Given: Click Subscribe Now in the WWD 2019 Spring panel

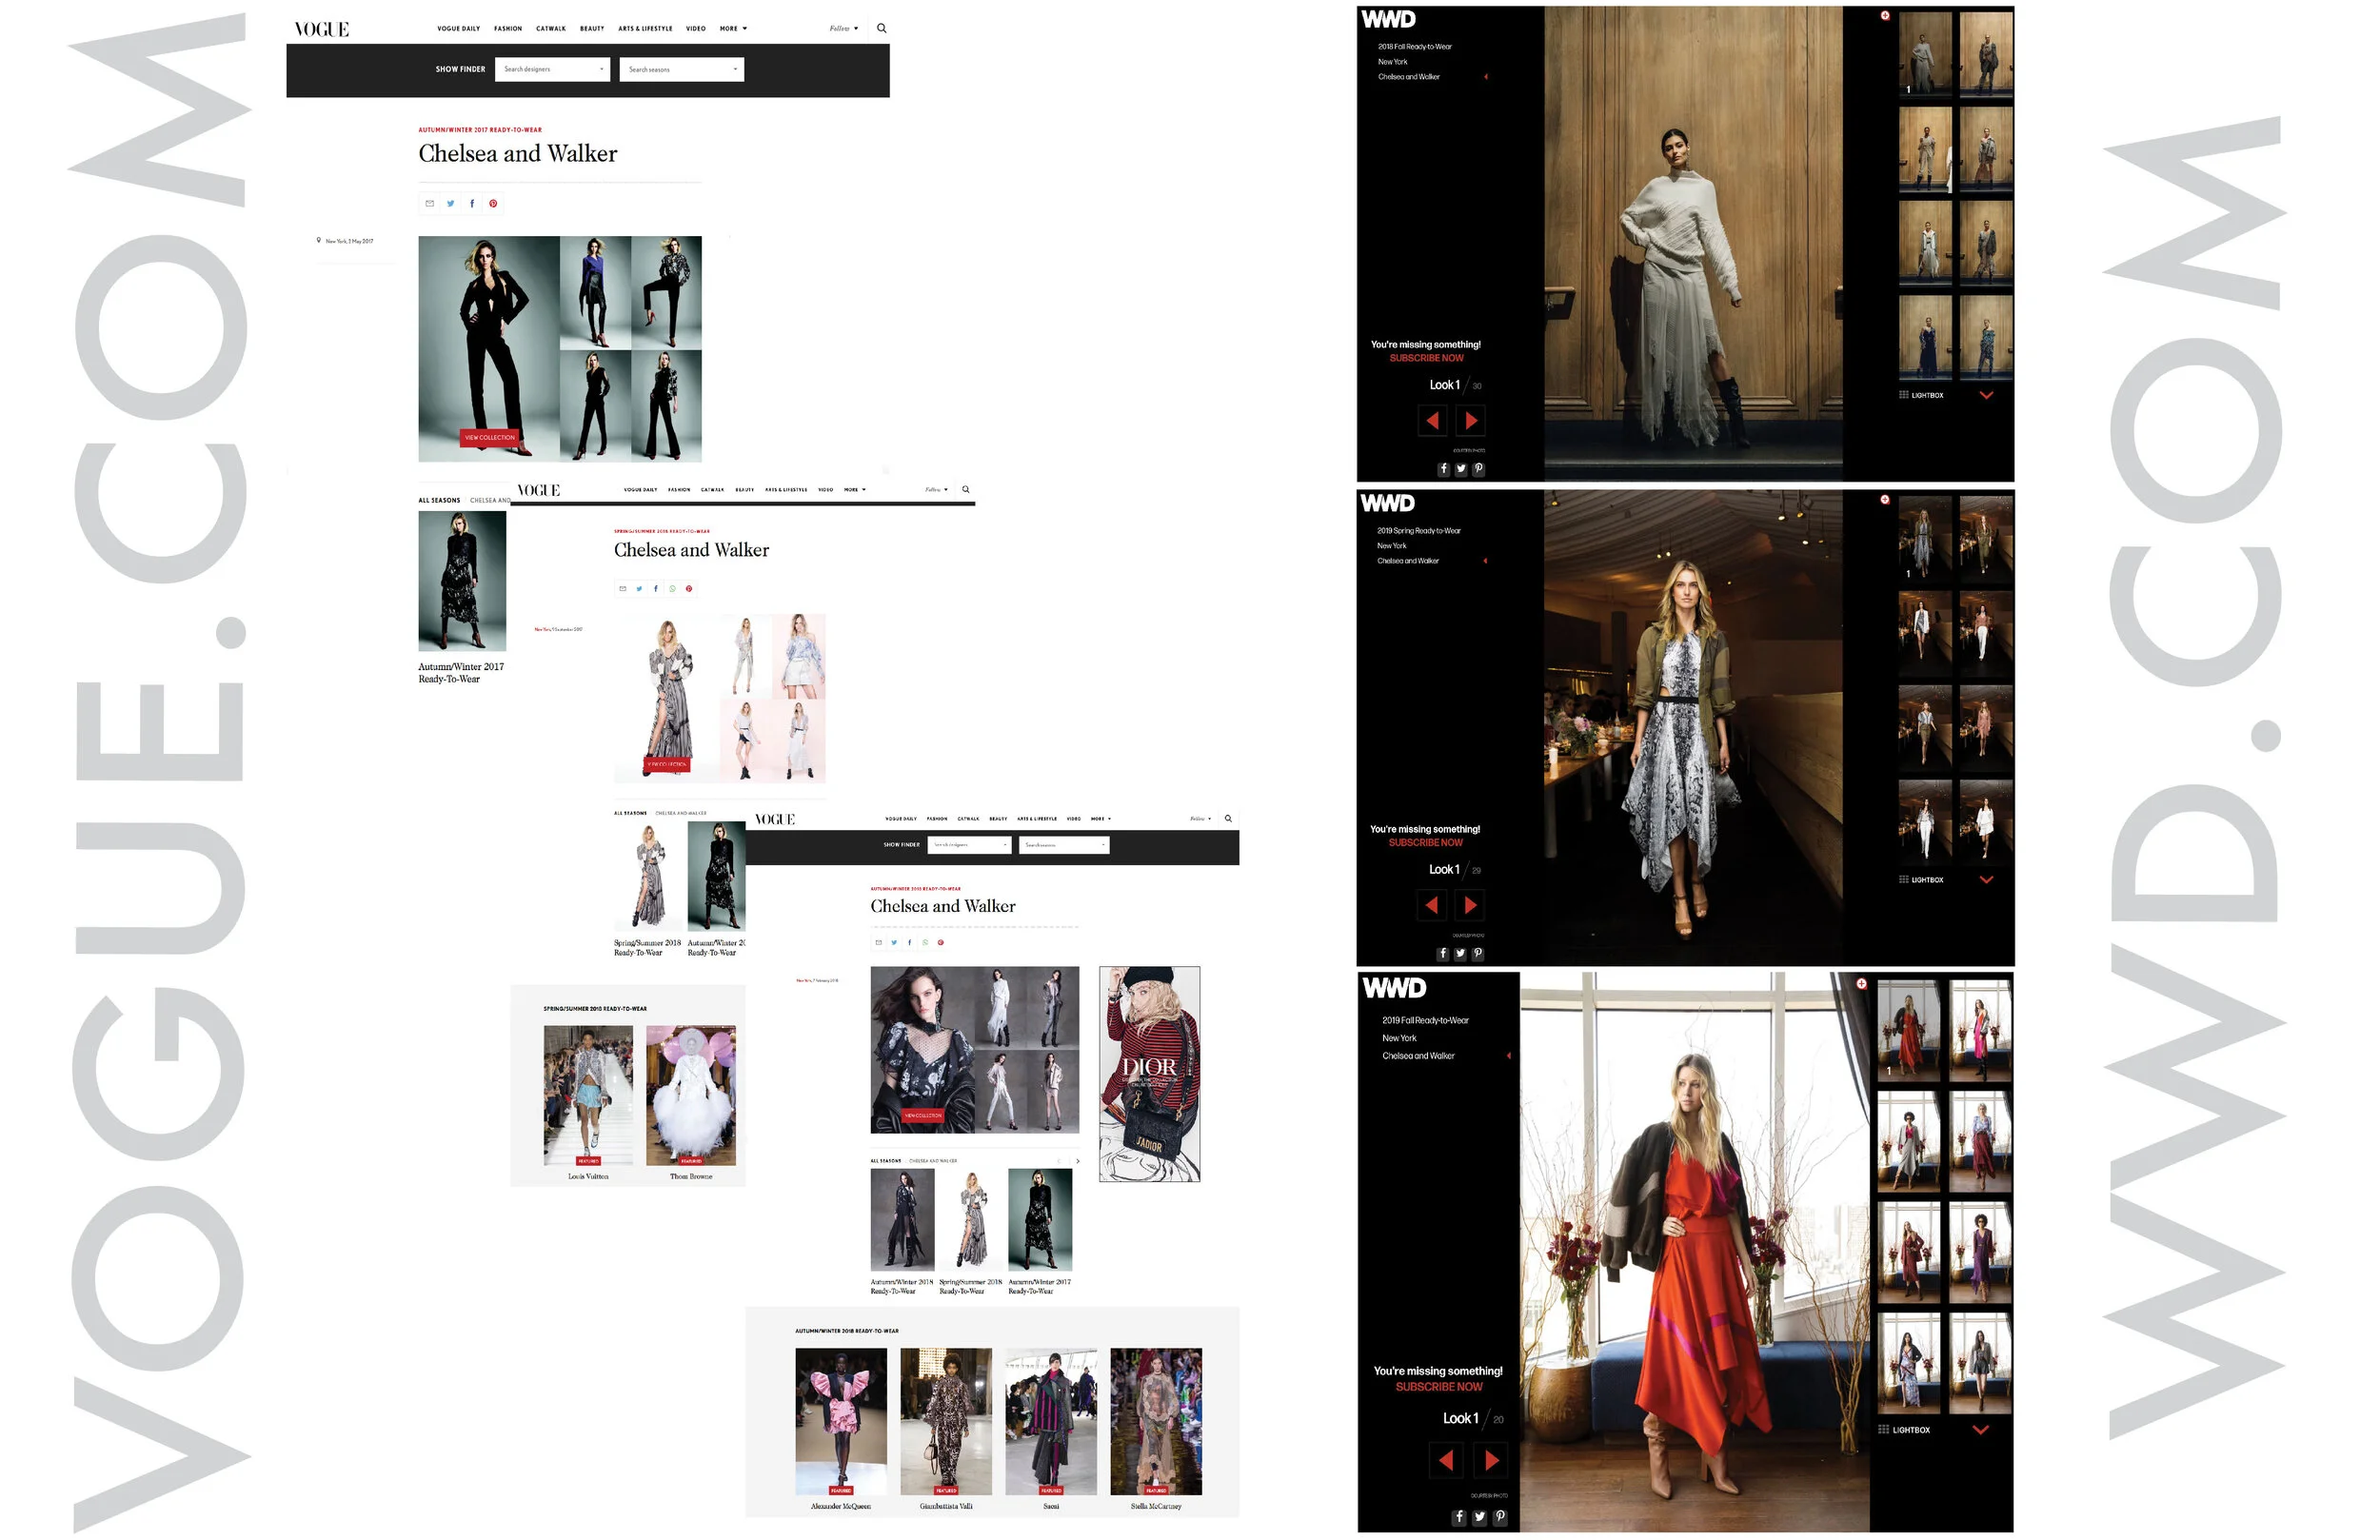Looking at the screenshot, I should click(1425, 843).
